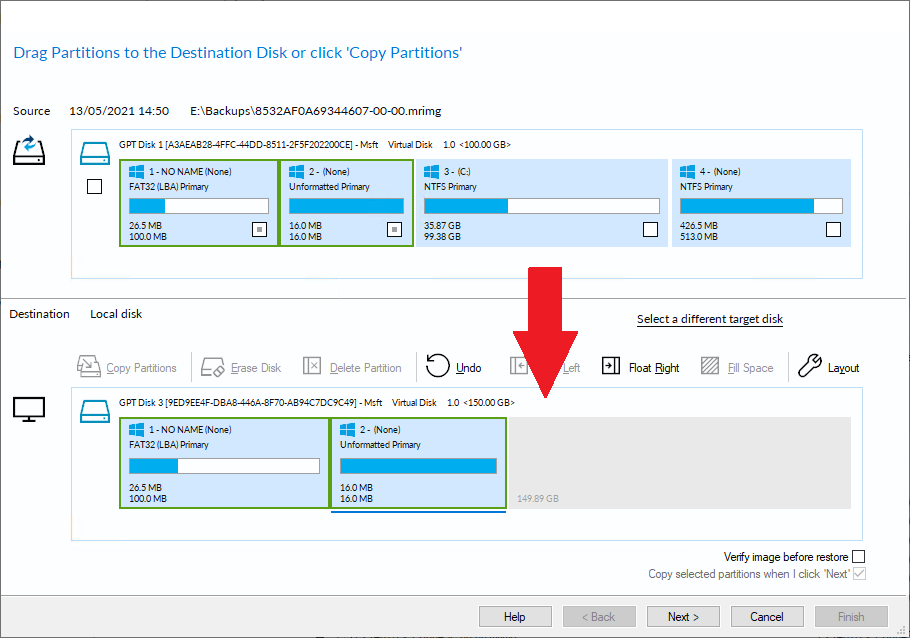Toggle the source disk select-all checkbox
This screenshot has width=910, height=638.
click(x=95, y=186)
